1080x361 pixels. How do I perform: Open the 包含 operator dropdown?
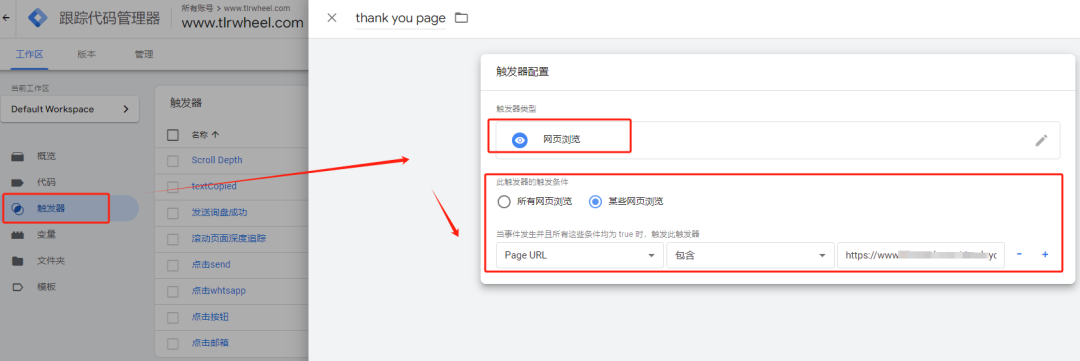[x=750, y=255]
